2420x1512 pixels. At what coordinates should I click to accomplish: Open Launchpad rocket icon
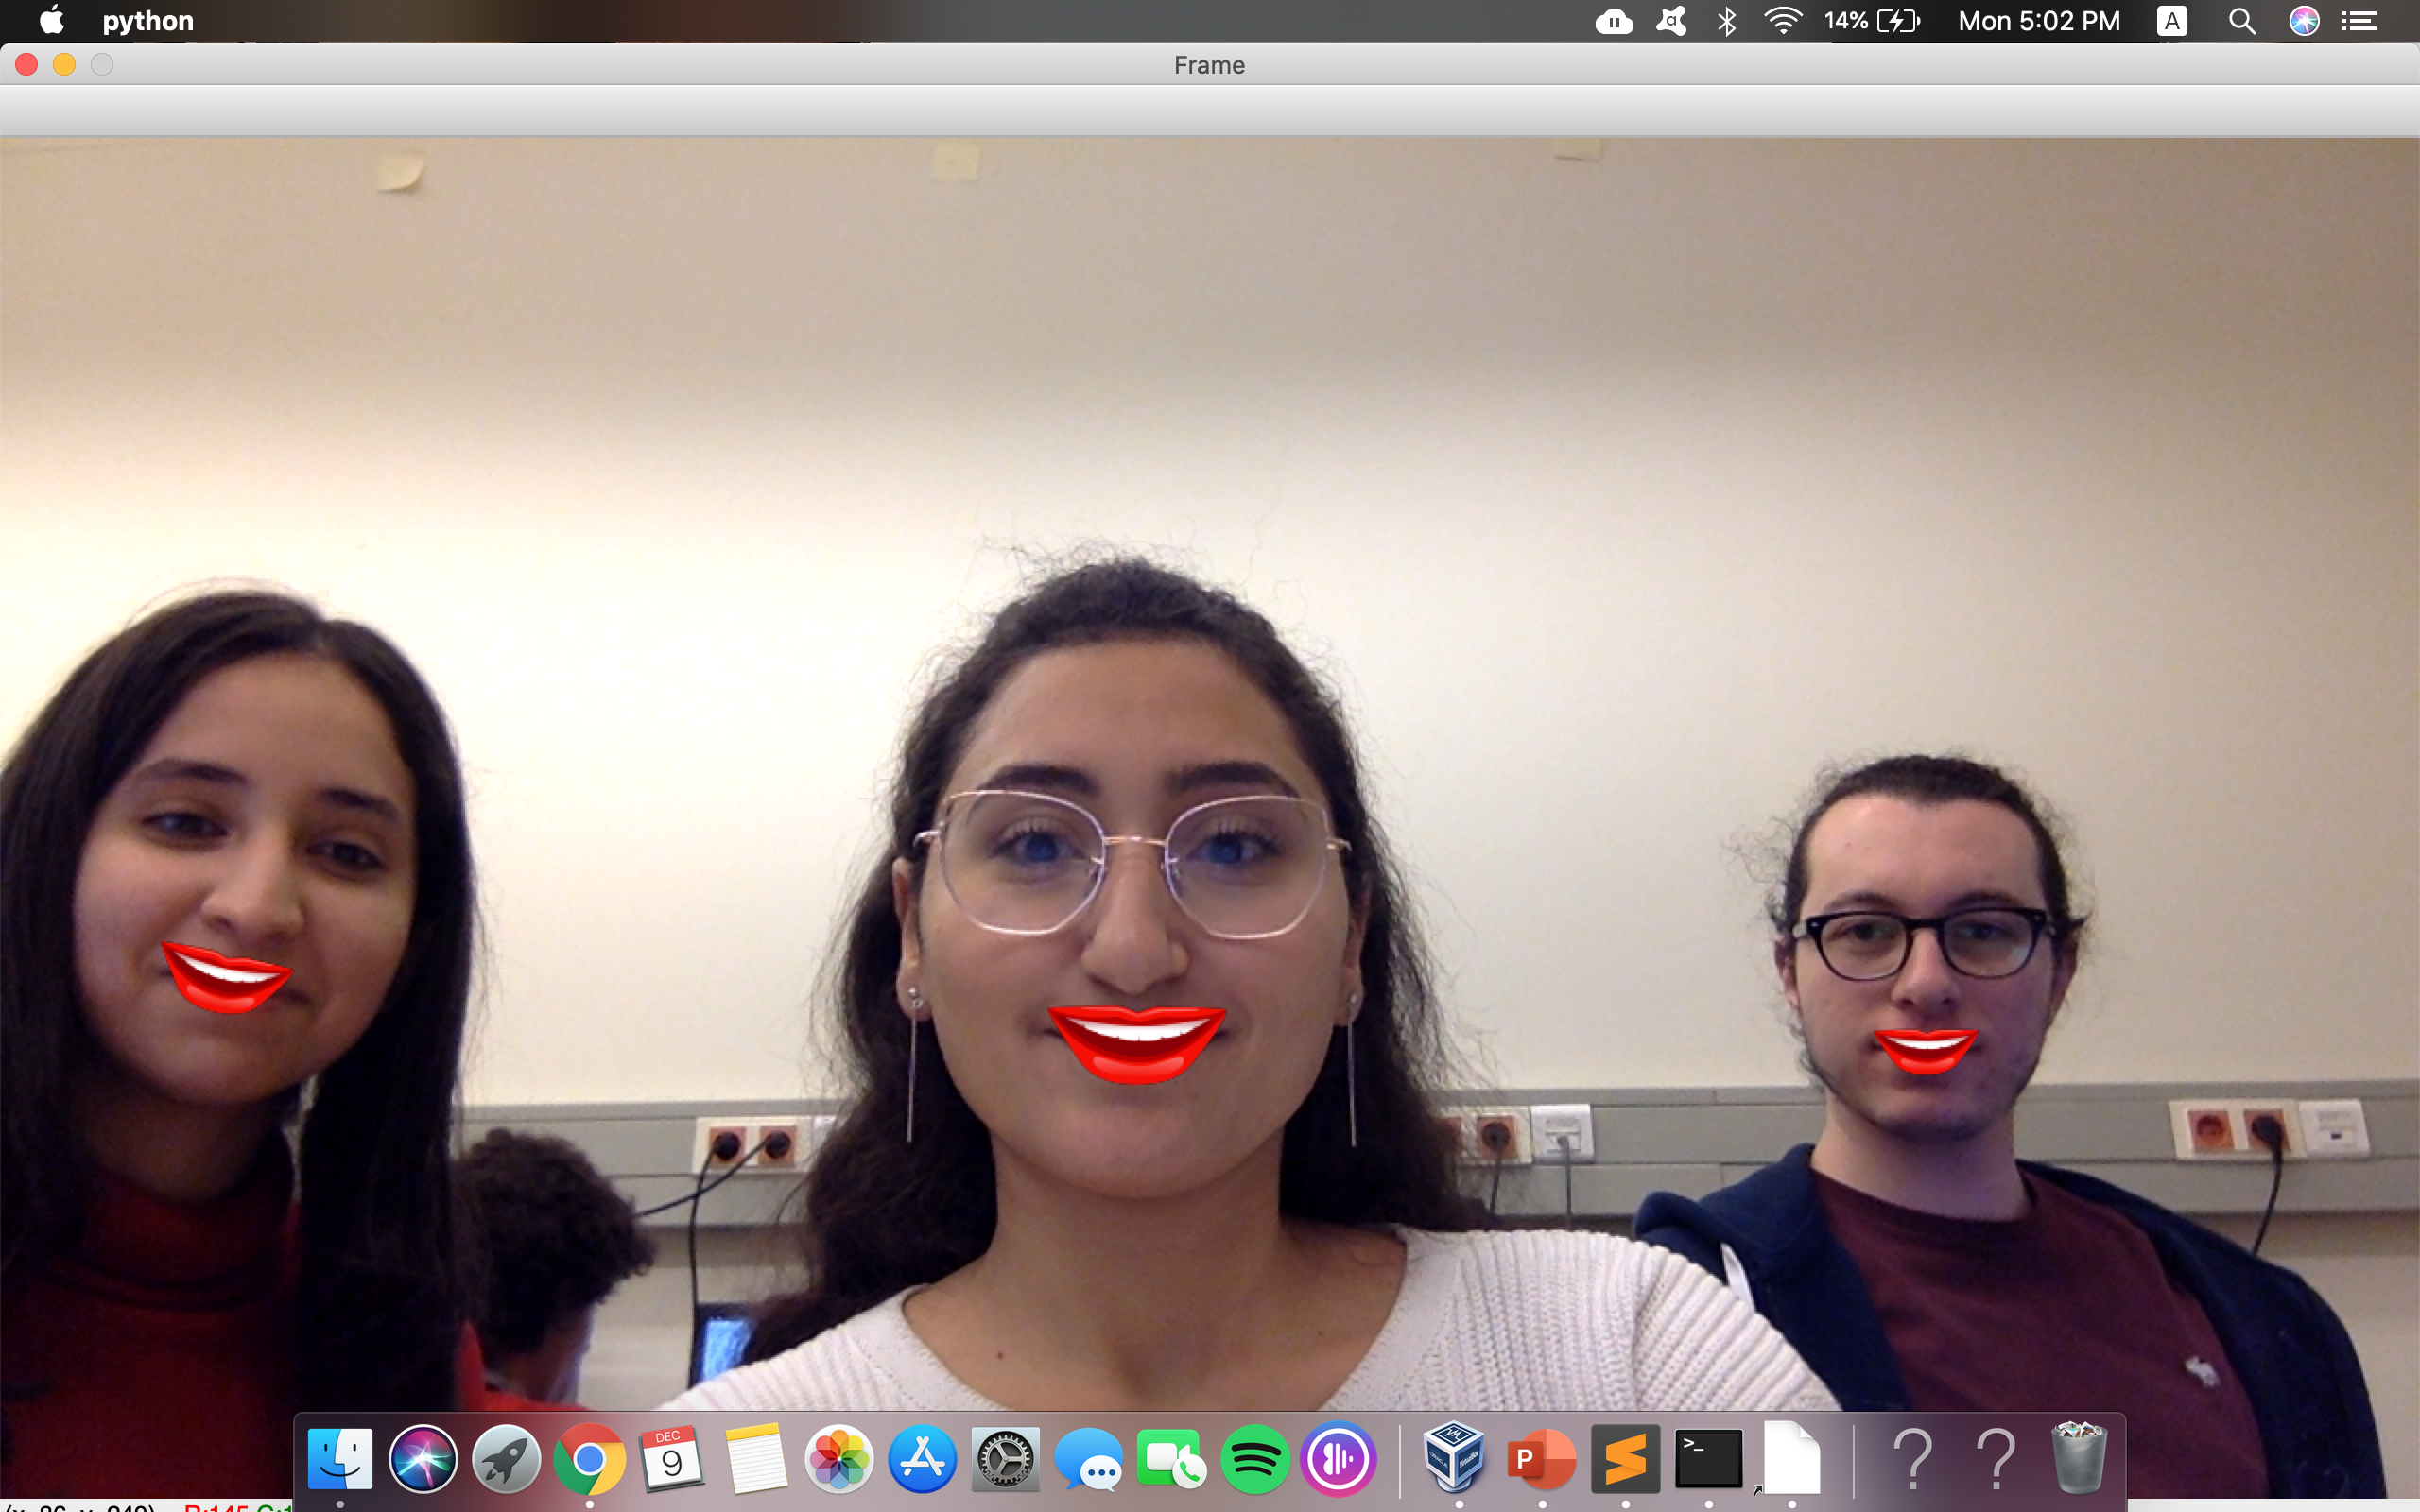(506, 1460)
